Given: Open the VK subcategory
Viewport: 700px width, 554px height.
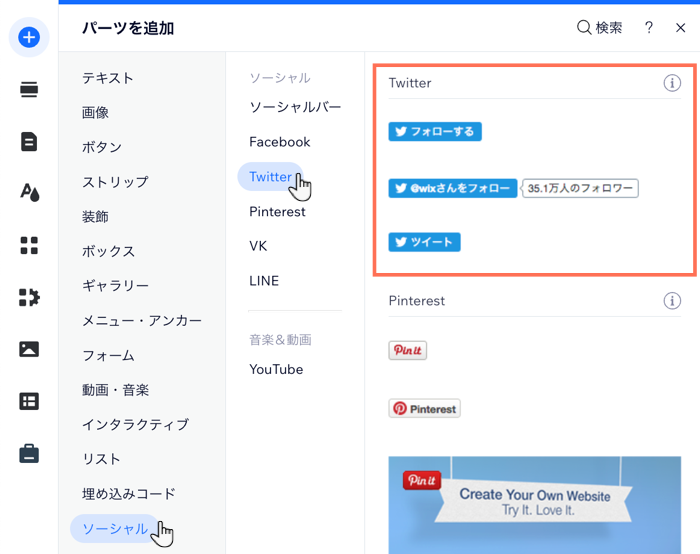Looking at the screenshot, I should pyautogui.click(x=258, y=246).
